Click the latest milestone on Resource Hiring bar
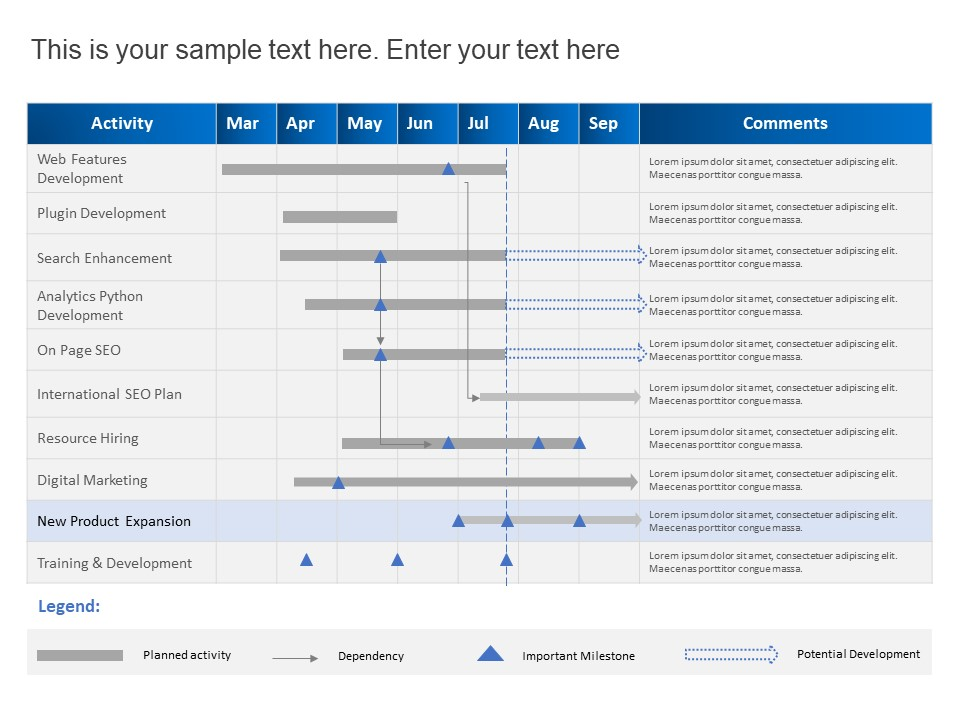 pos(579,443)
